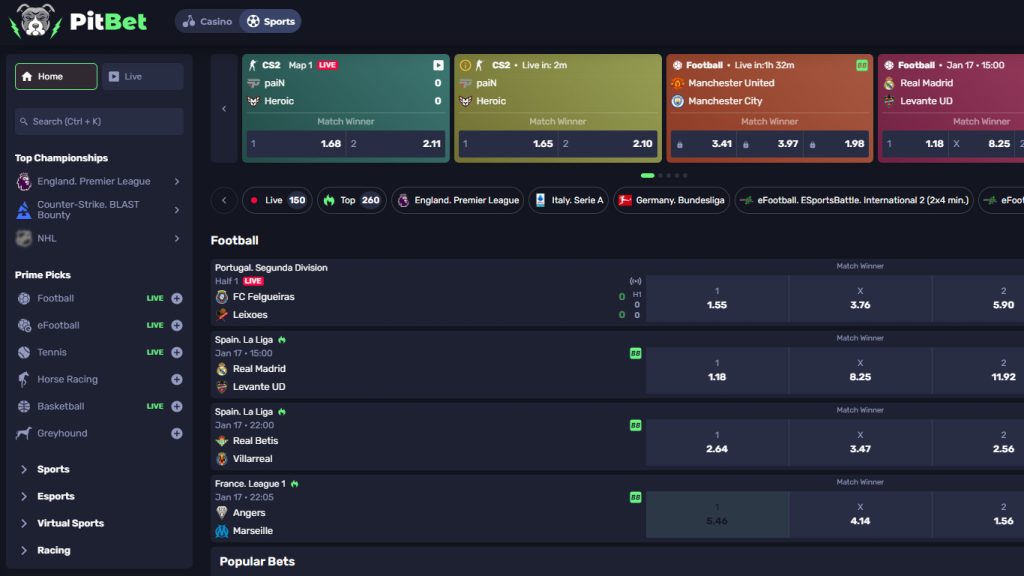
Task: Open the Home tab in sidebar
Action: (56, 76)
